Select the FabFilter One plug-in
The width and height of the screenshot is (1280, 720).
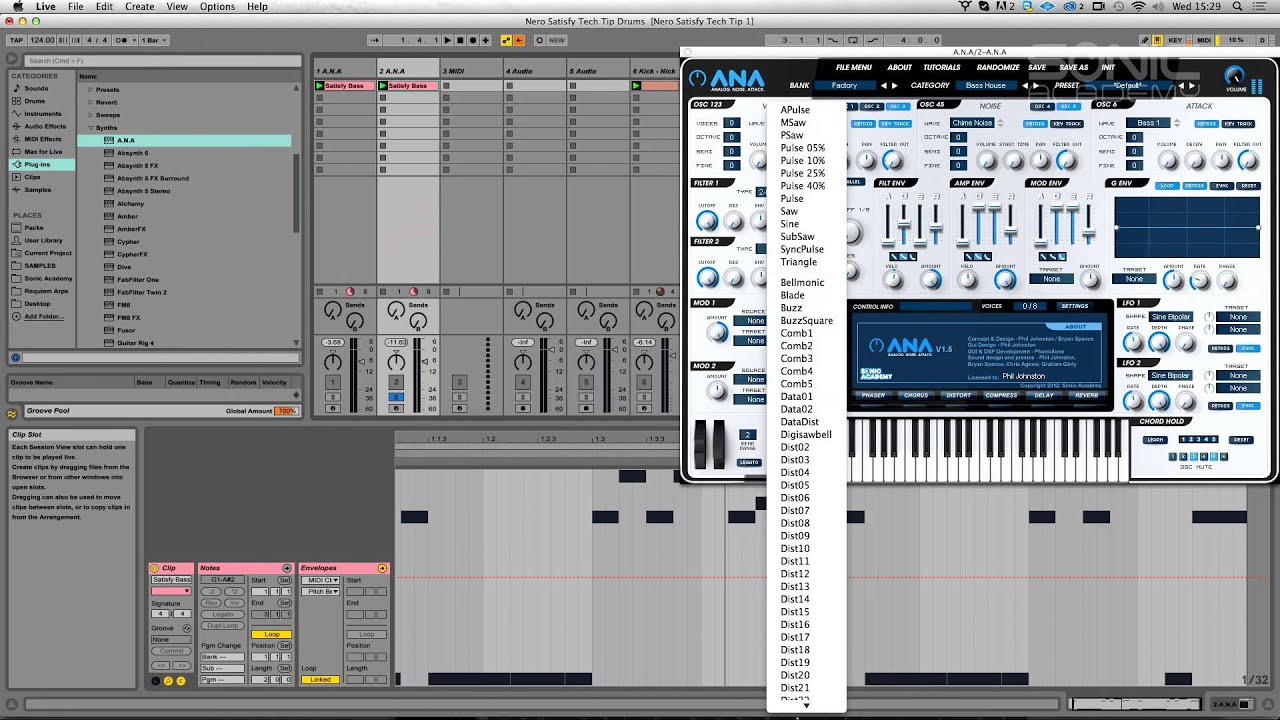[x=138, y=280]
